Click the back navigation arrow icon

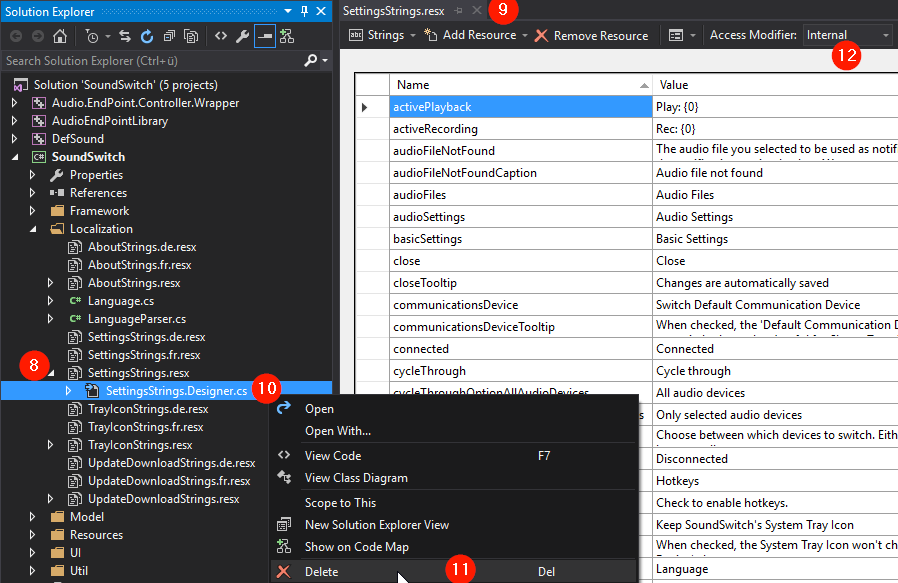pyautogui.click(x=15, y=35)
